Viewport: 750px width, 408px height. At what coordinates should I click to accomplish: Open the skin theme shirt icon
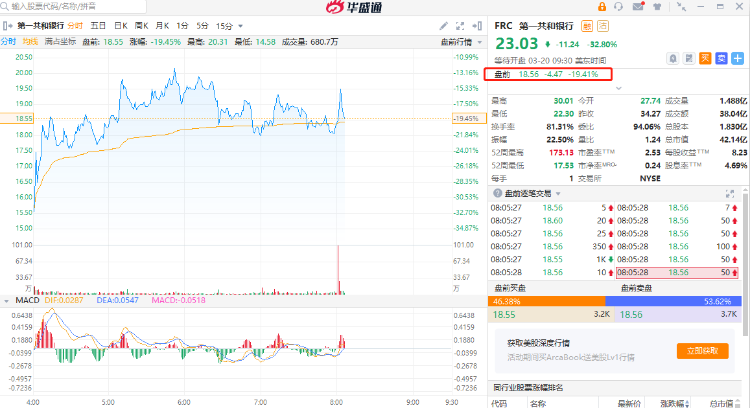(x=657, y=7)
